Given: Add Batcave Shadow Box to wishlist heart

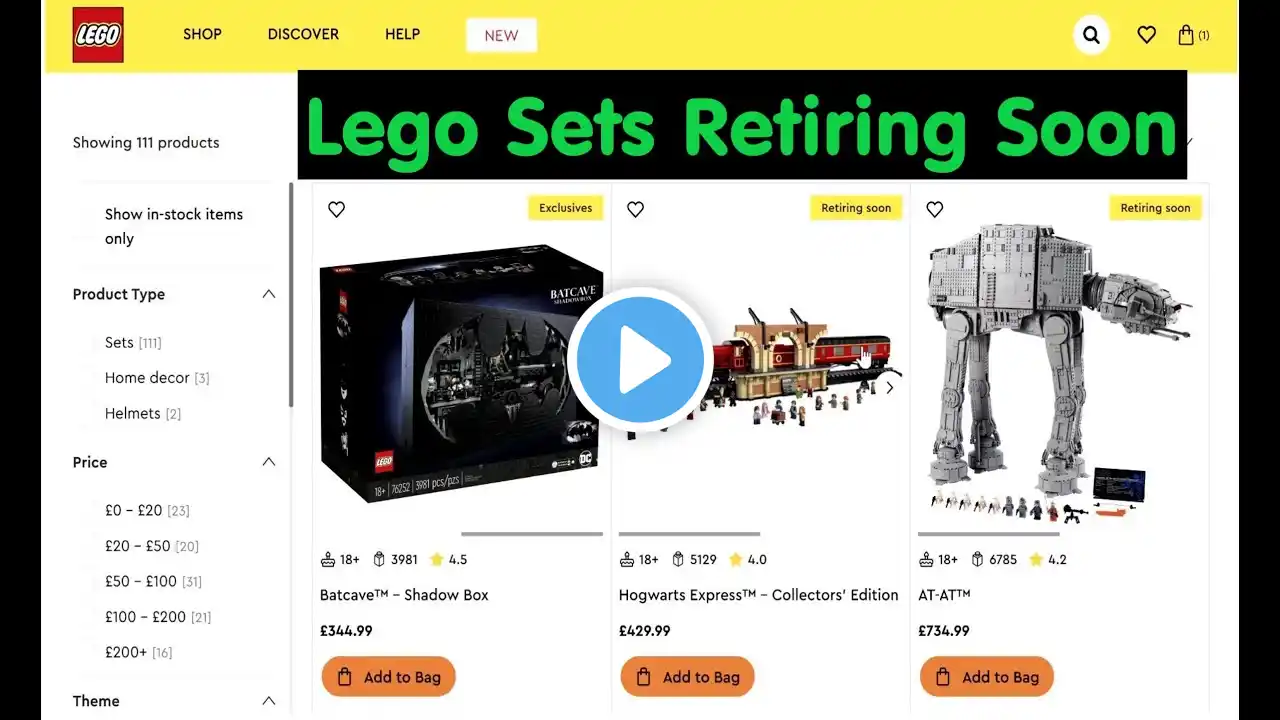Looking at the screenshot, I should pos(337,209).
